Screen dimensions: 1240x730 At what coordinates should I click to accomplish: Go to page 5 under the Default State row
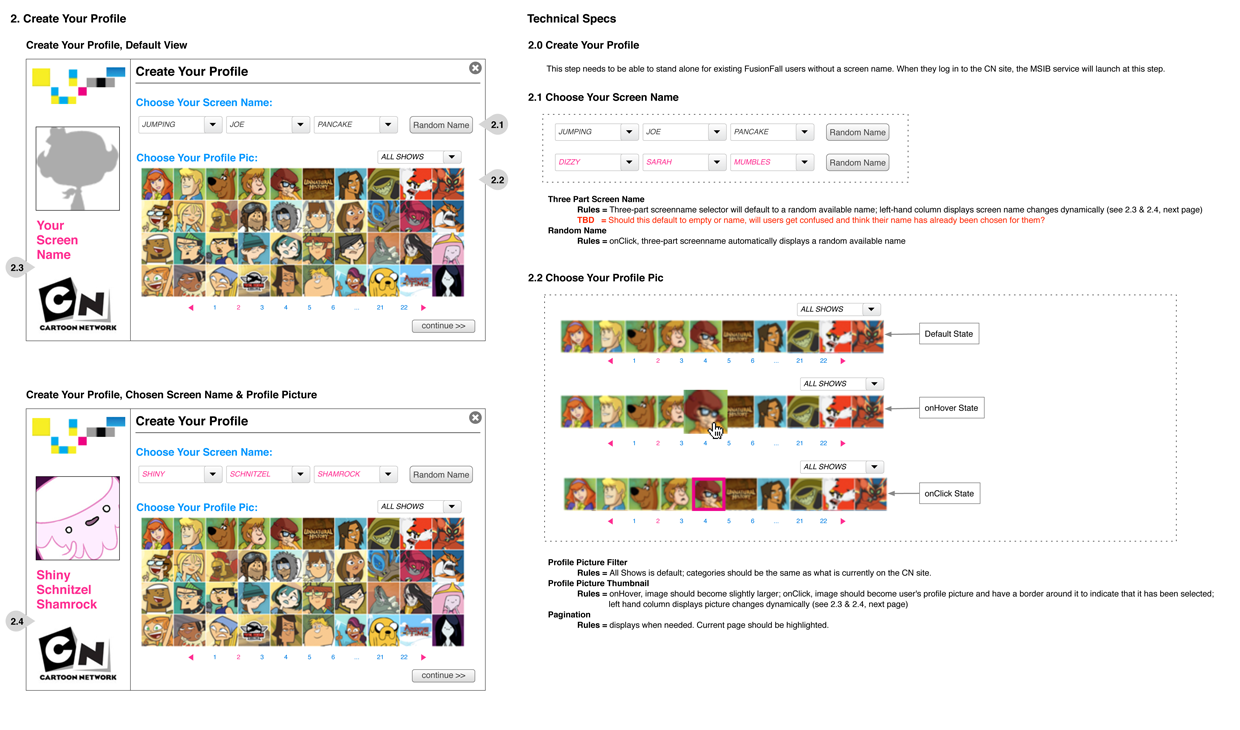point(729,360)
